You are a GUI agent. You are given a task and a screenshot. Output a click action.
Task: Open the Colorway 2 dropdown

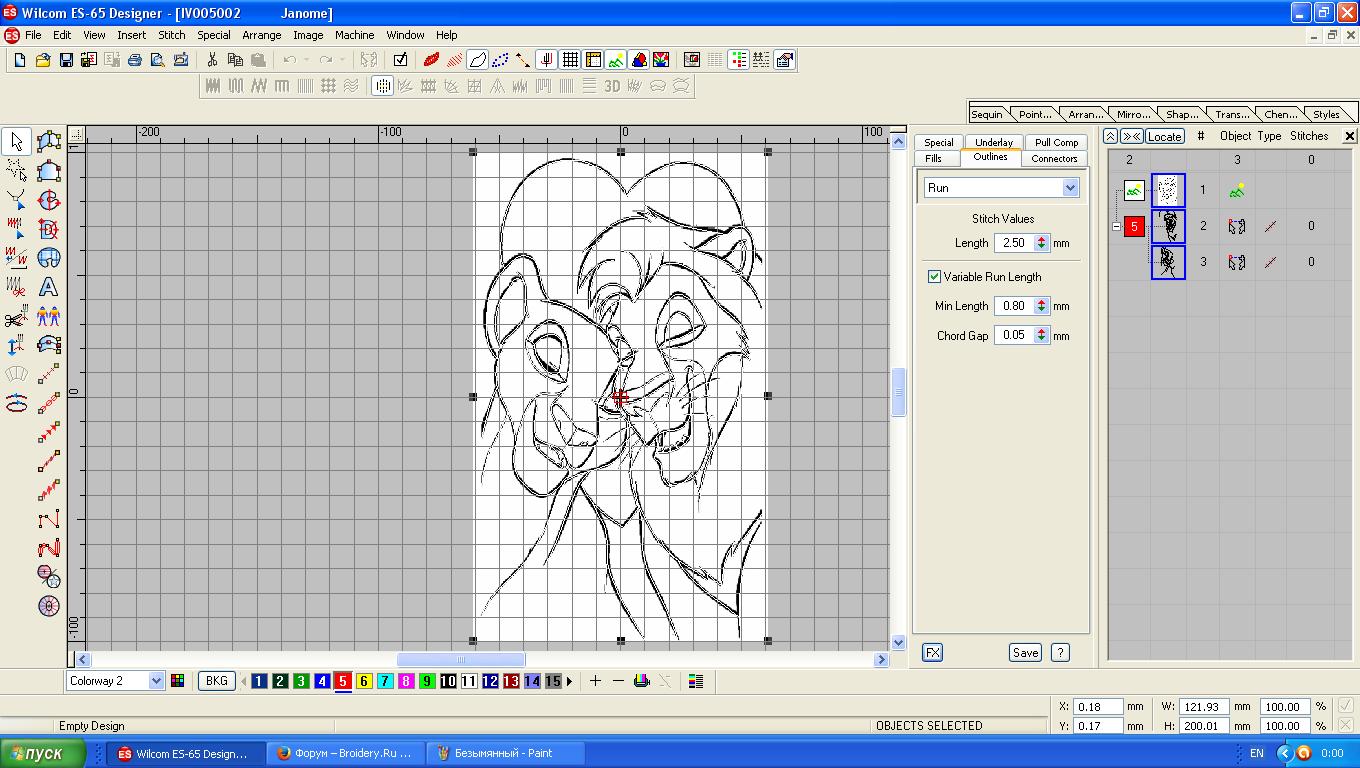(x=155, y=681)
